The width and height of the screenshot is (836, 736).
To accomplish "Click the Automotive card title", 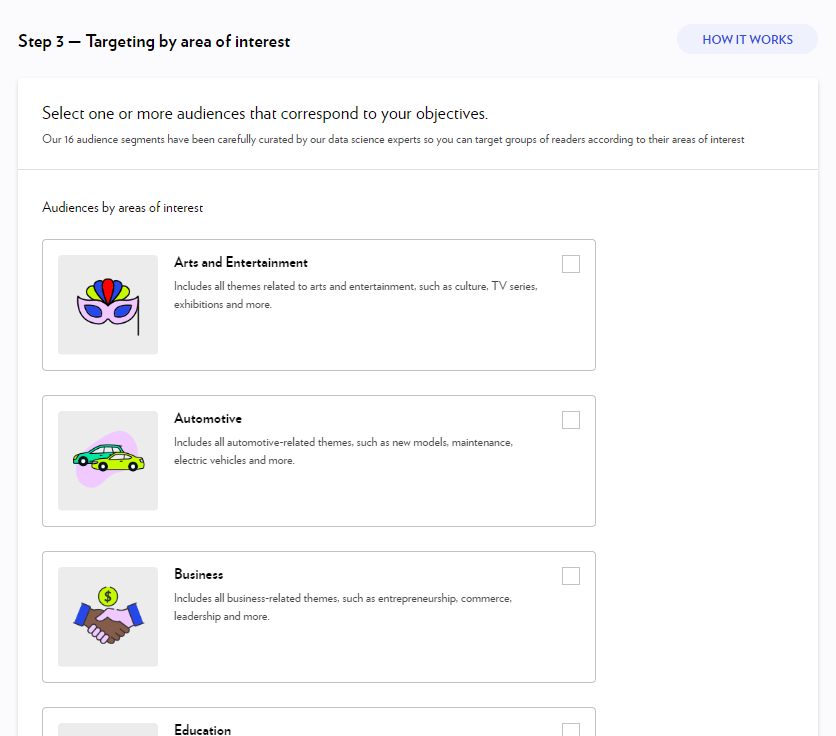I will [208, 419].
